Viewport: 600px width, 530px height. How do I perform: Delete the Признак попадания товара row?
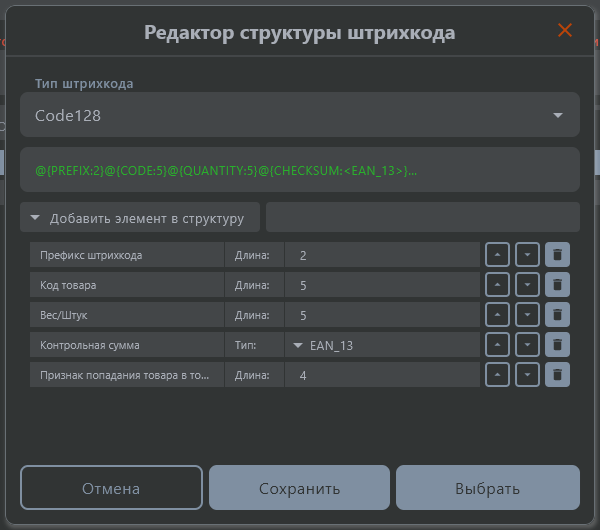(557, 375)
